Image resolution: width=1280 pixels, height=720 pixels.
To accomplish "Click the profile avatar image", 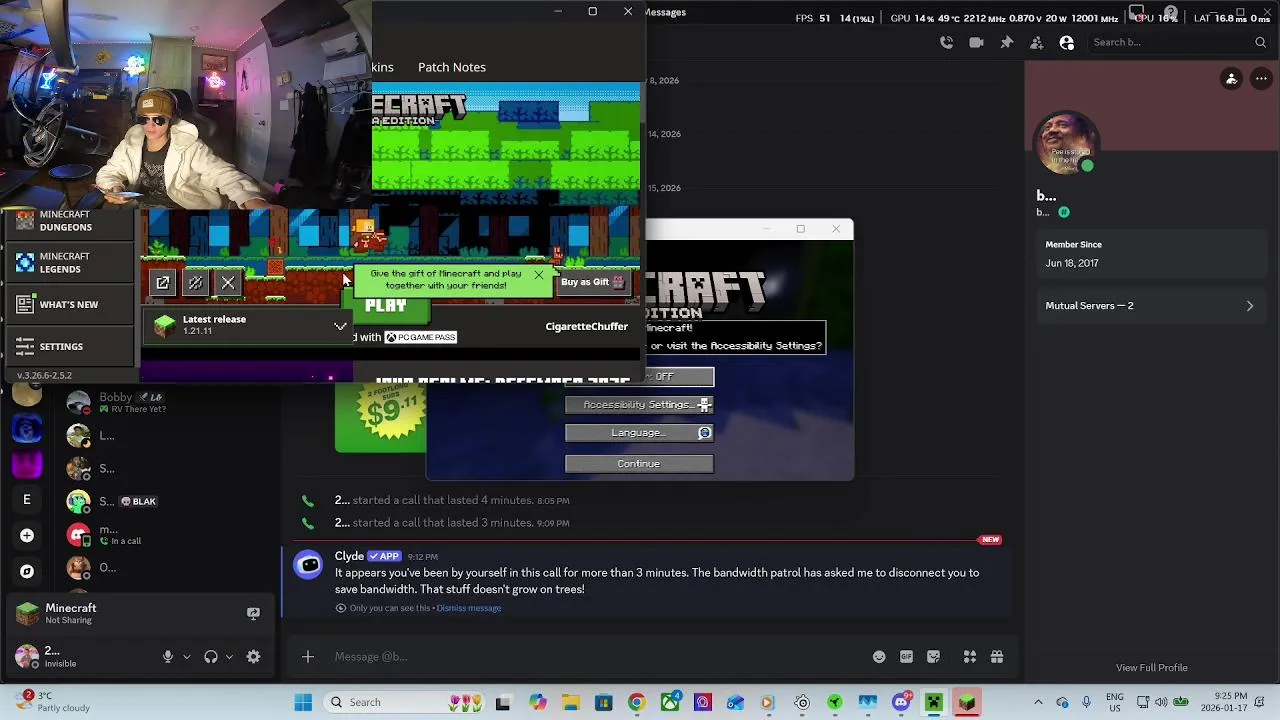I will point(1066,142).
